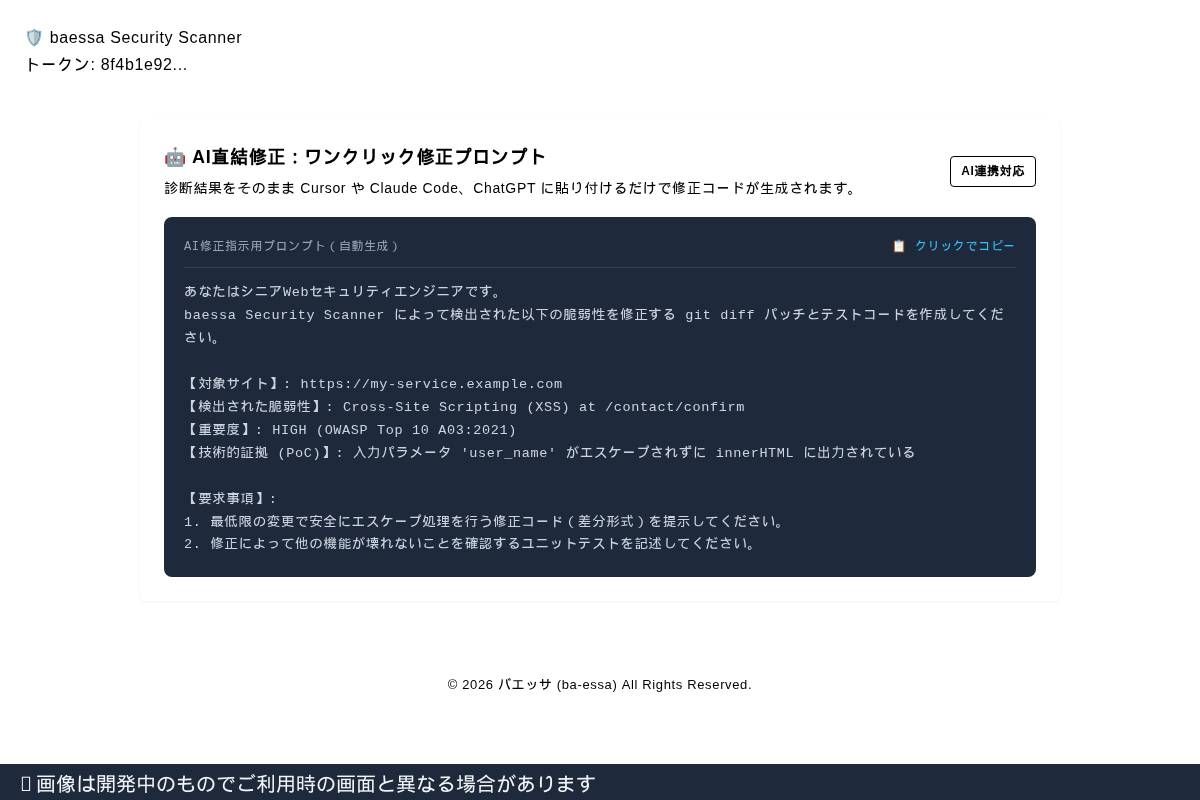Screen dimensions: 1200x800
Task: Click the description mentioning Cursor や Claude Code
Action: pyautogui.click(x=512, y=188)
